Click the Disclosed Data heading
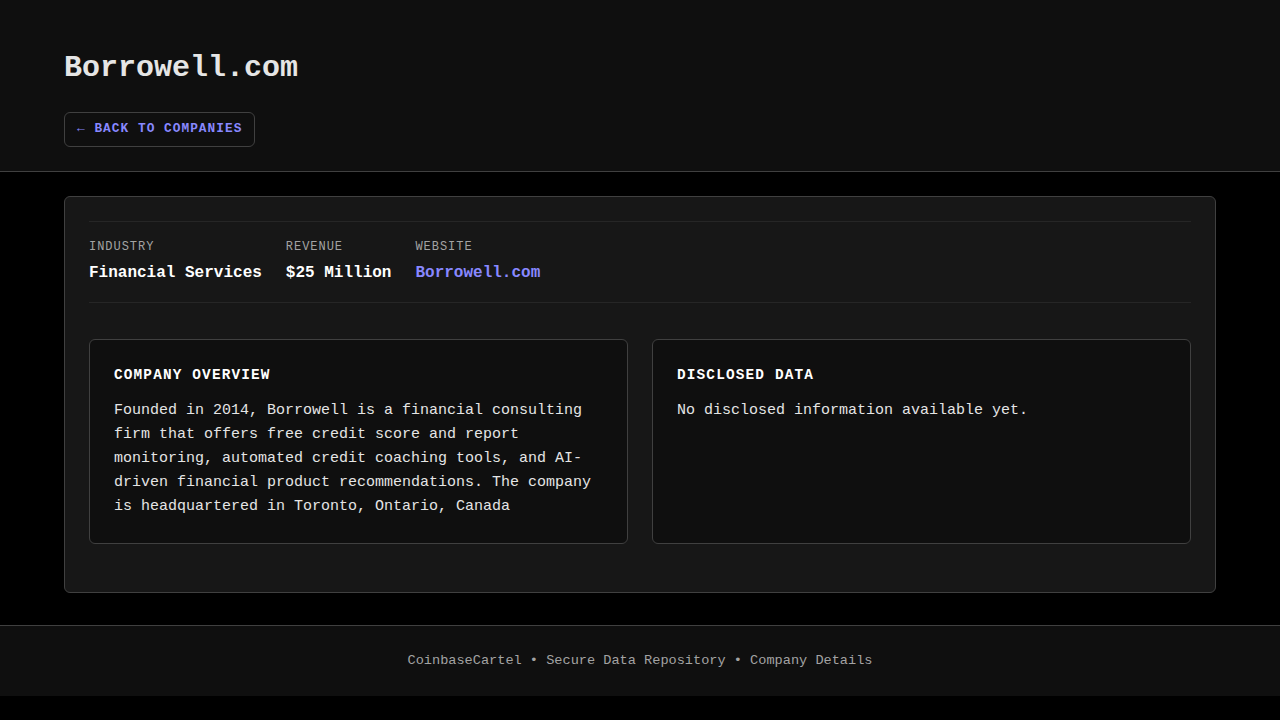 [x=745, y=375]
